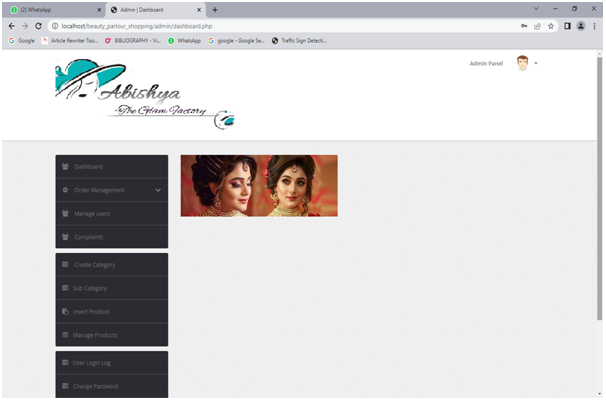Click the Dashboard sidebar icon
606x400 pixels.
coord(65,167)
